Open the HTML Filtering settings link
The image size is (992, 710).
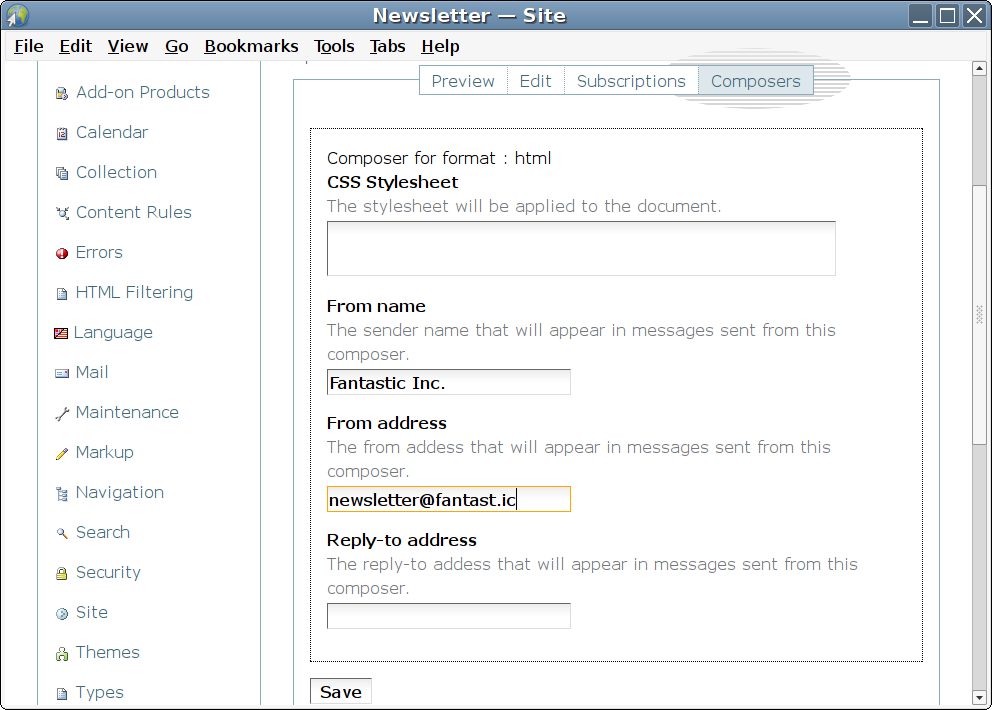click(134, 292)
